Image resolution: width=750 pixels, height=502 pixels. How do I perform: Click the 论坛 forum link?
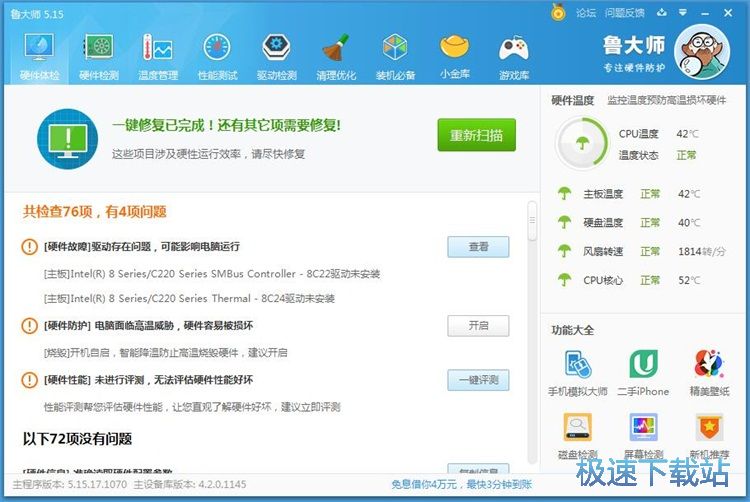585,13
